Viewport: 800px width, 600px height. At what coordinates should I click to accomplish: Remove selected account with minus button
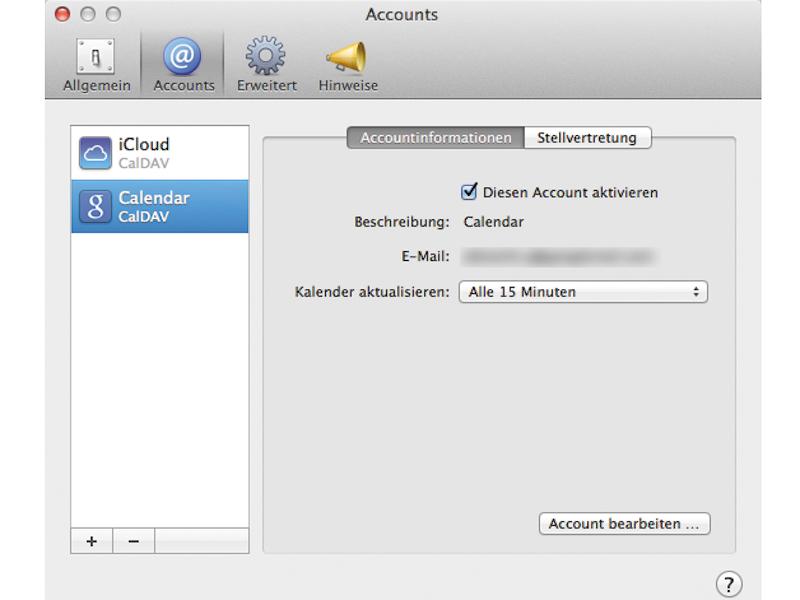tap(134, 541)
